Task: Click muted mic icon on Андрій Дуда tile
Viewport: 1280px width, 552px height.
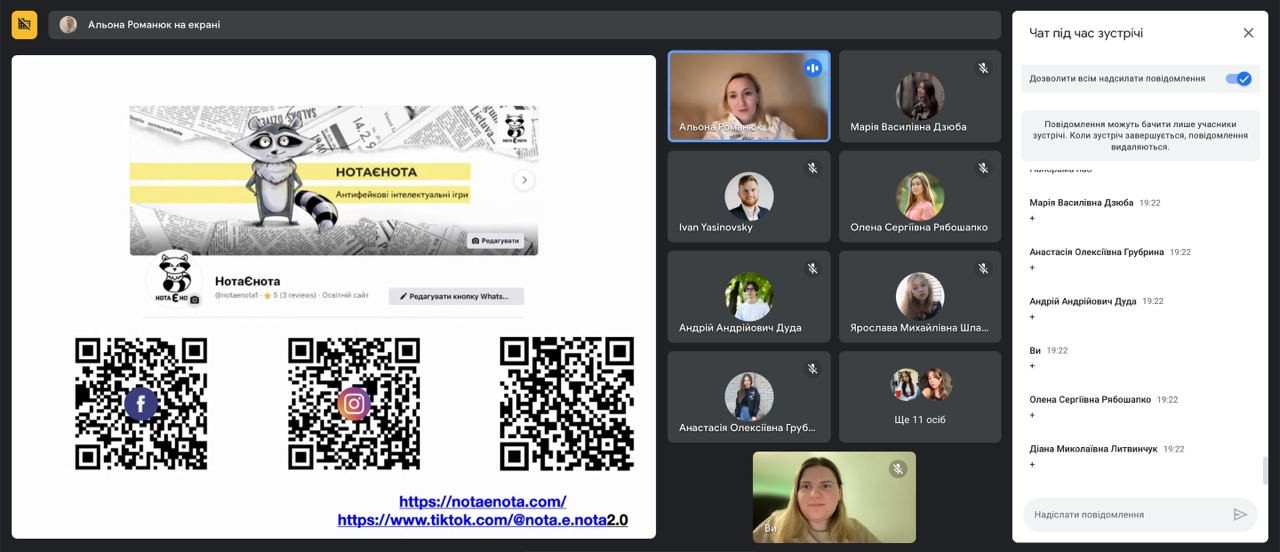Action: point(813,269)
